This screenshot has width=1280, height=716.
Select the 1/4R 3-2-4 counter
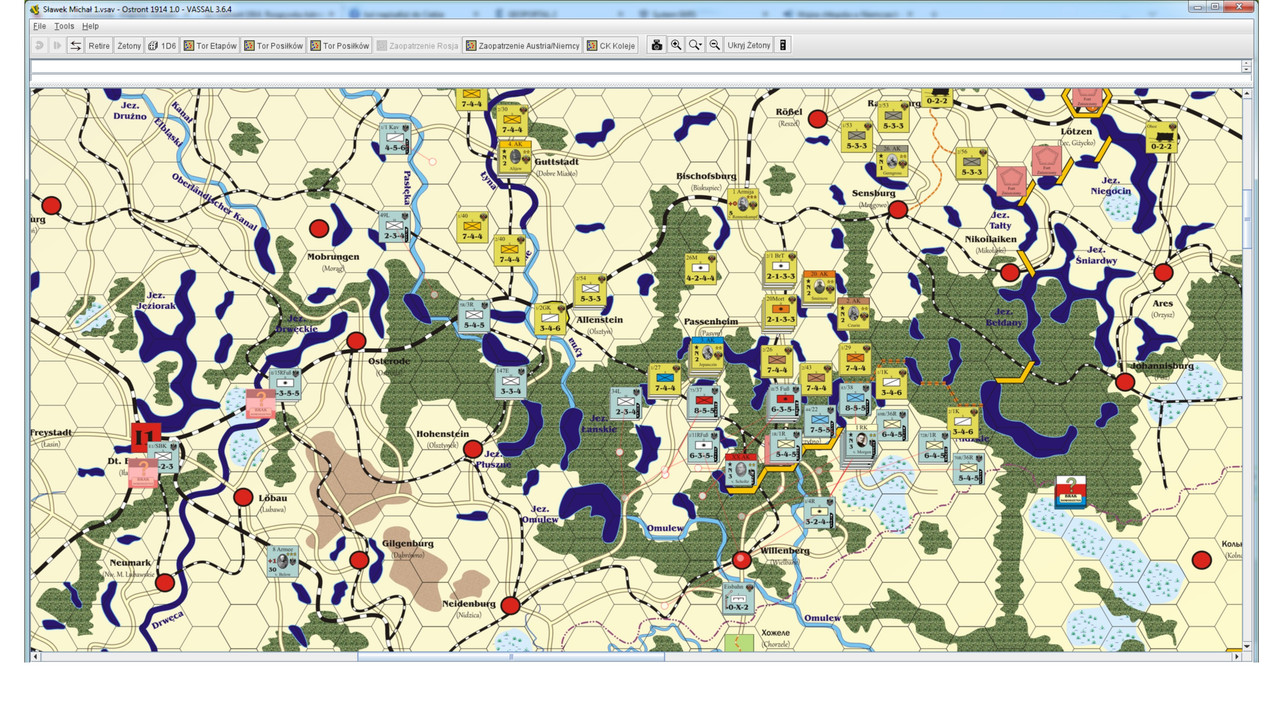[818, 511]
